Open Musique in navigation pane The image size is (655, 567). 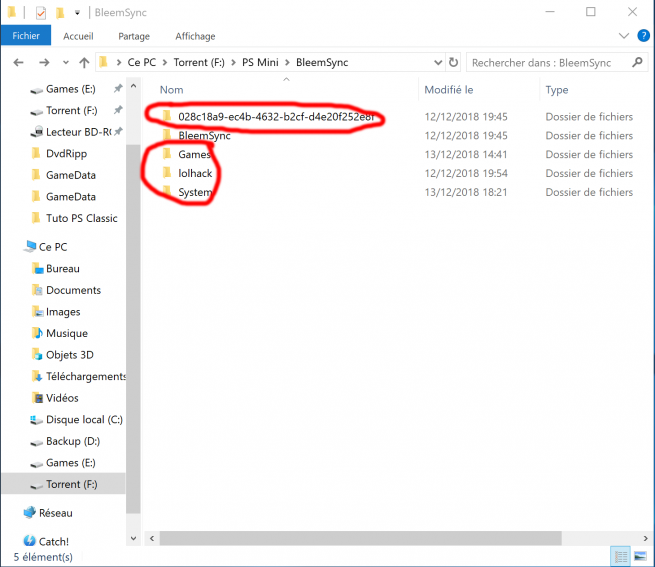pyautogui.click(x=67, y=333)
